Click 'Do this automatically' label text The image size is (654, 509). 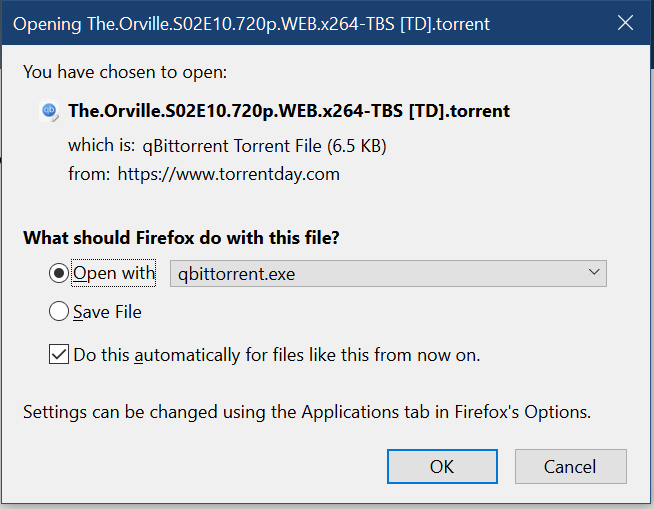(277, 354)
